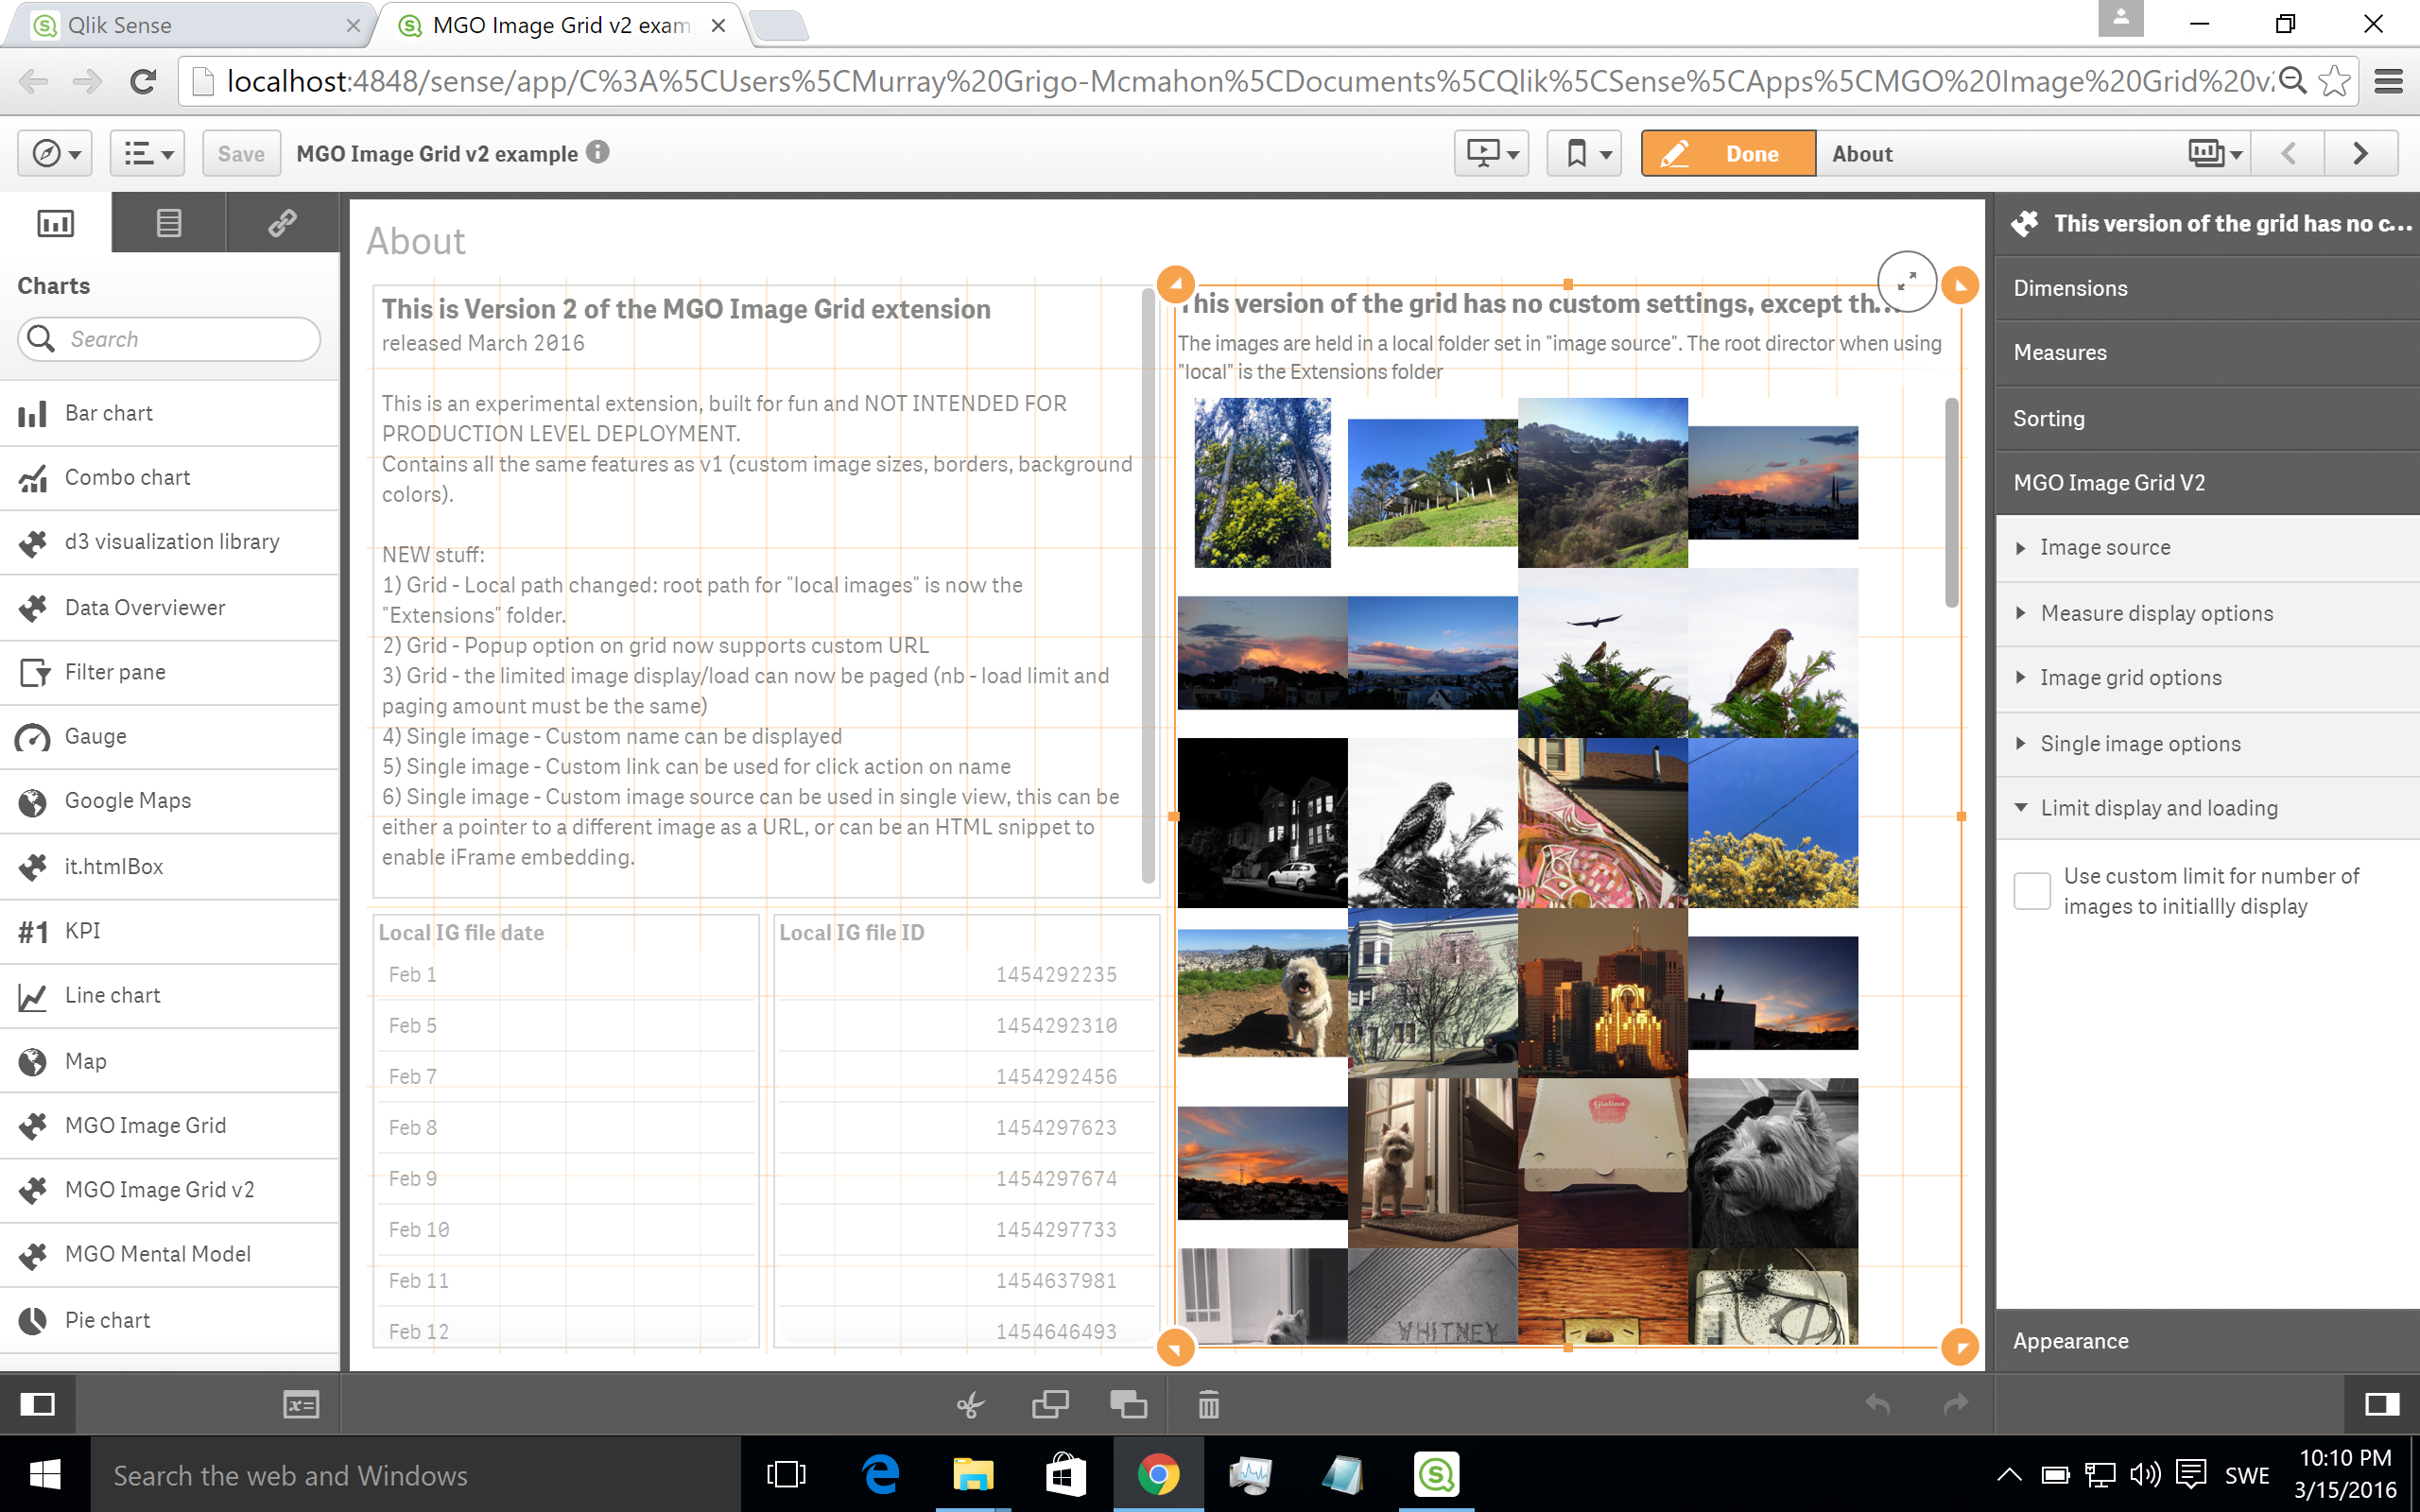This screenshot has height=1512, width=2420.
Task: Expand the Image source settings section
Action: point(2104,547)
